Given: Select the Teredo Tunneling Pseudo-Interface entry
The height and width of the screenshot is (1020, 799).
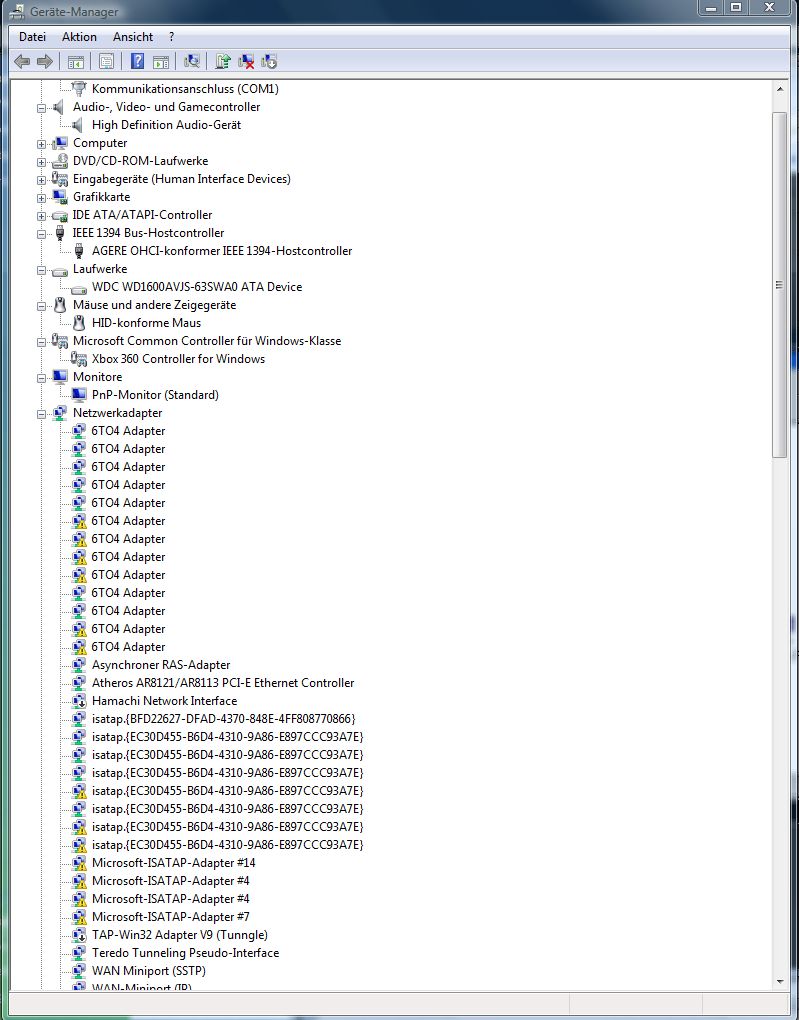Looking at the screenshot, I should pos(185,952).
